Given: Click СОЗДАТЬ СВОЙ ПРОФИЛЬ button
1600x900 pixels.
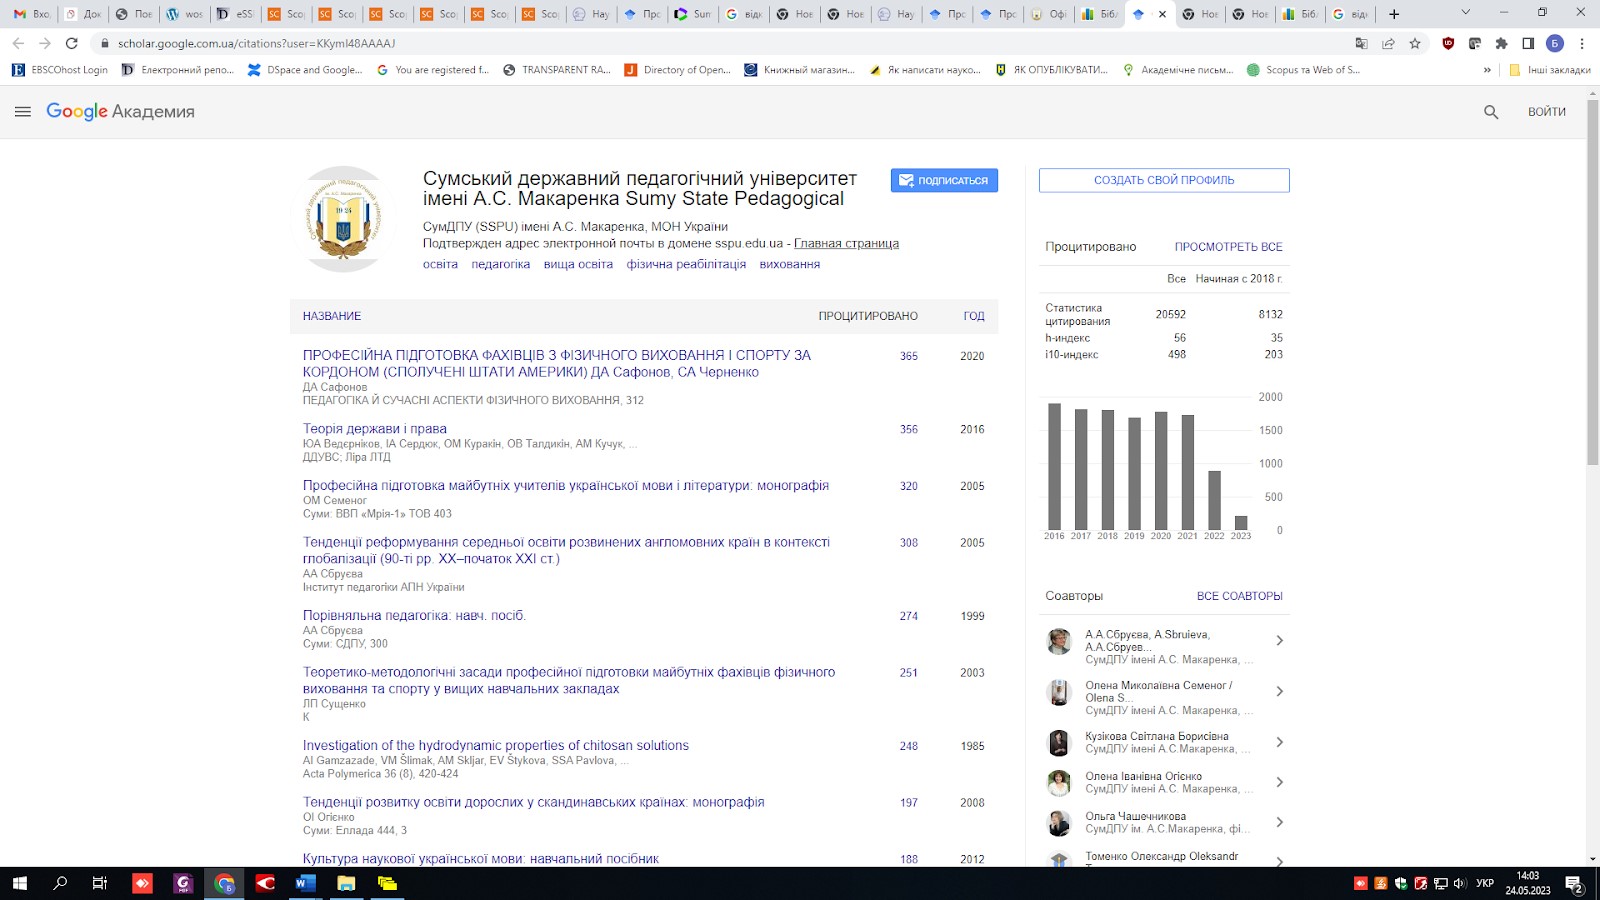Looking at the screenshot, I should [1164, 180].
